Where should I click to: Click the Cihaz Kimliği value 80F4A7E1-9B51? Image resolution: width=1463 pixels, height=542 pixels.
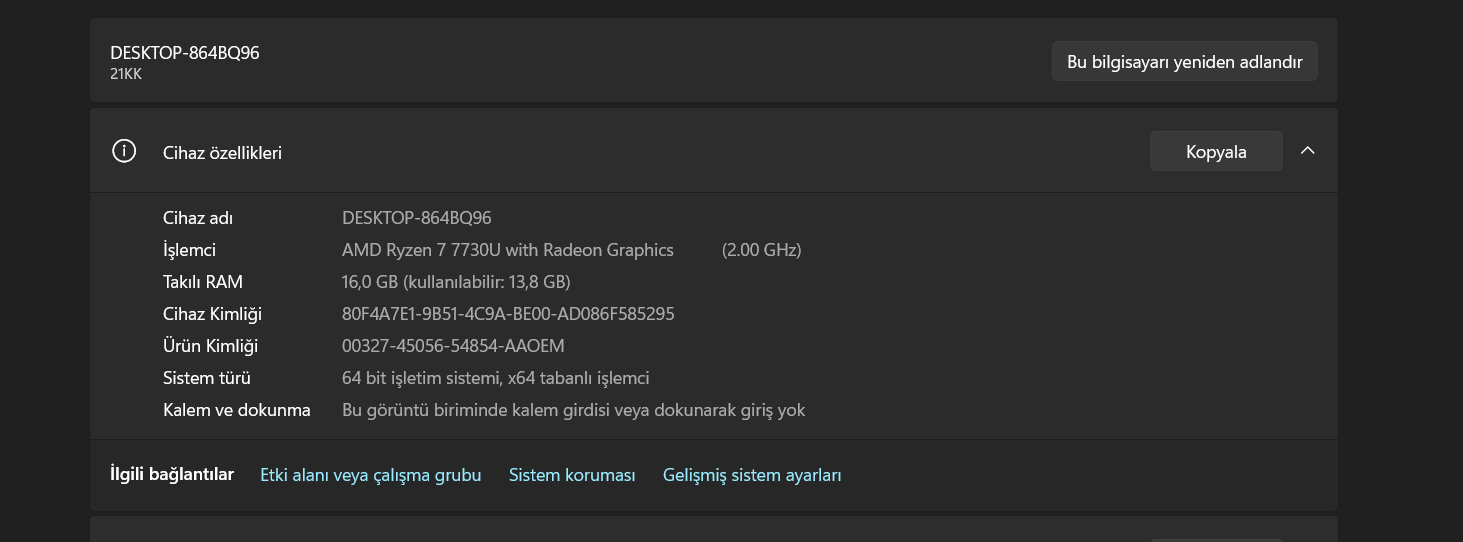(x=508, y=314)
